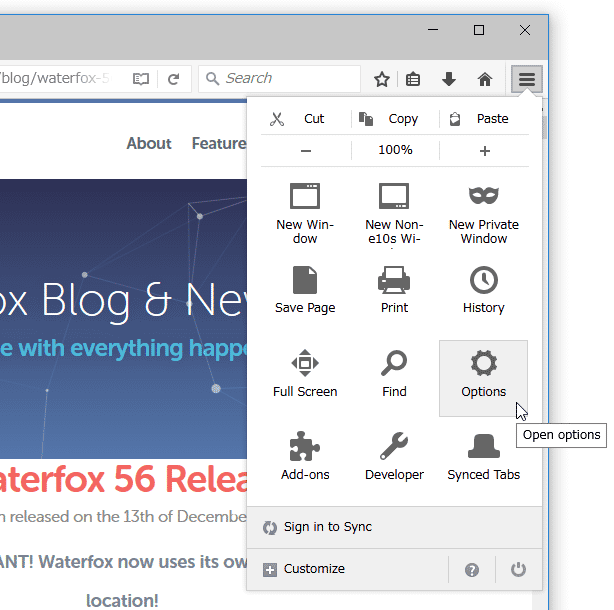Viewport: 614px width, 610px height.
Task: Click the Home toolbar icon
Action: (485, 79)
